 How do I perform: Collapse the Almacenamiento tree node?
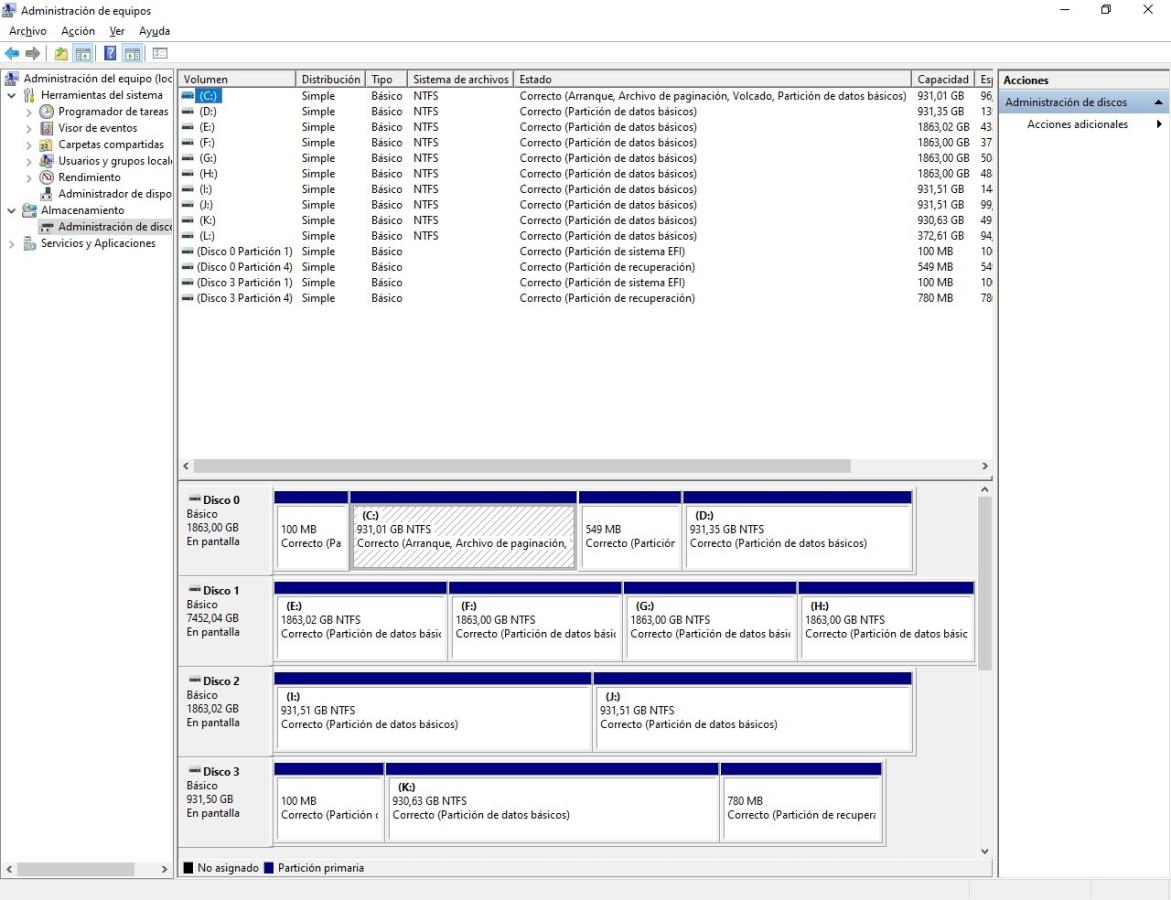pyautogui.click(x=12, y=211)
